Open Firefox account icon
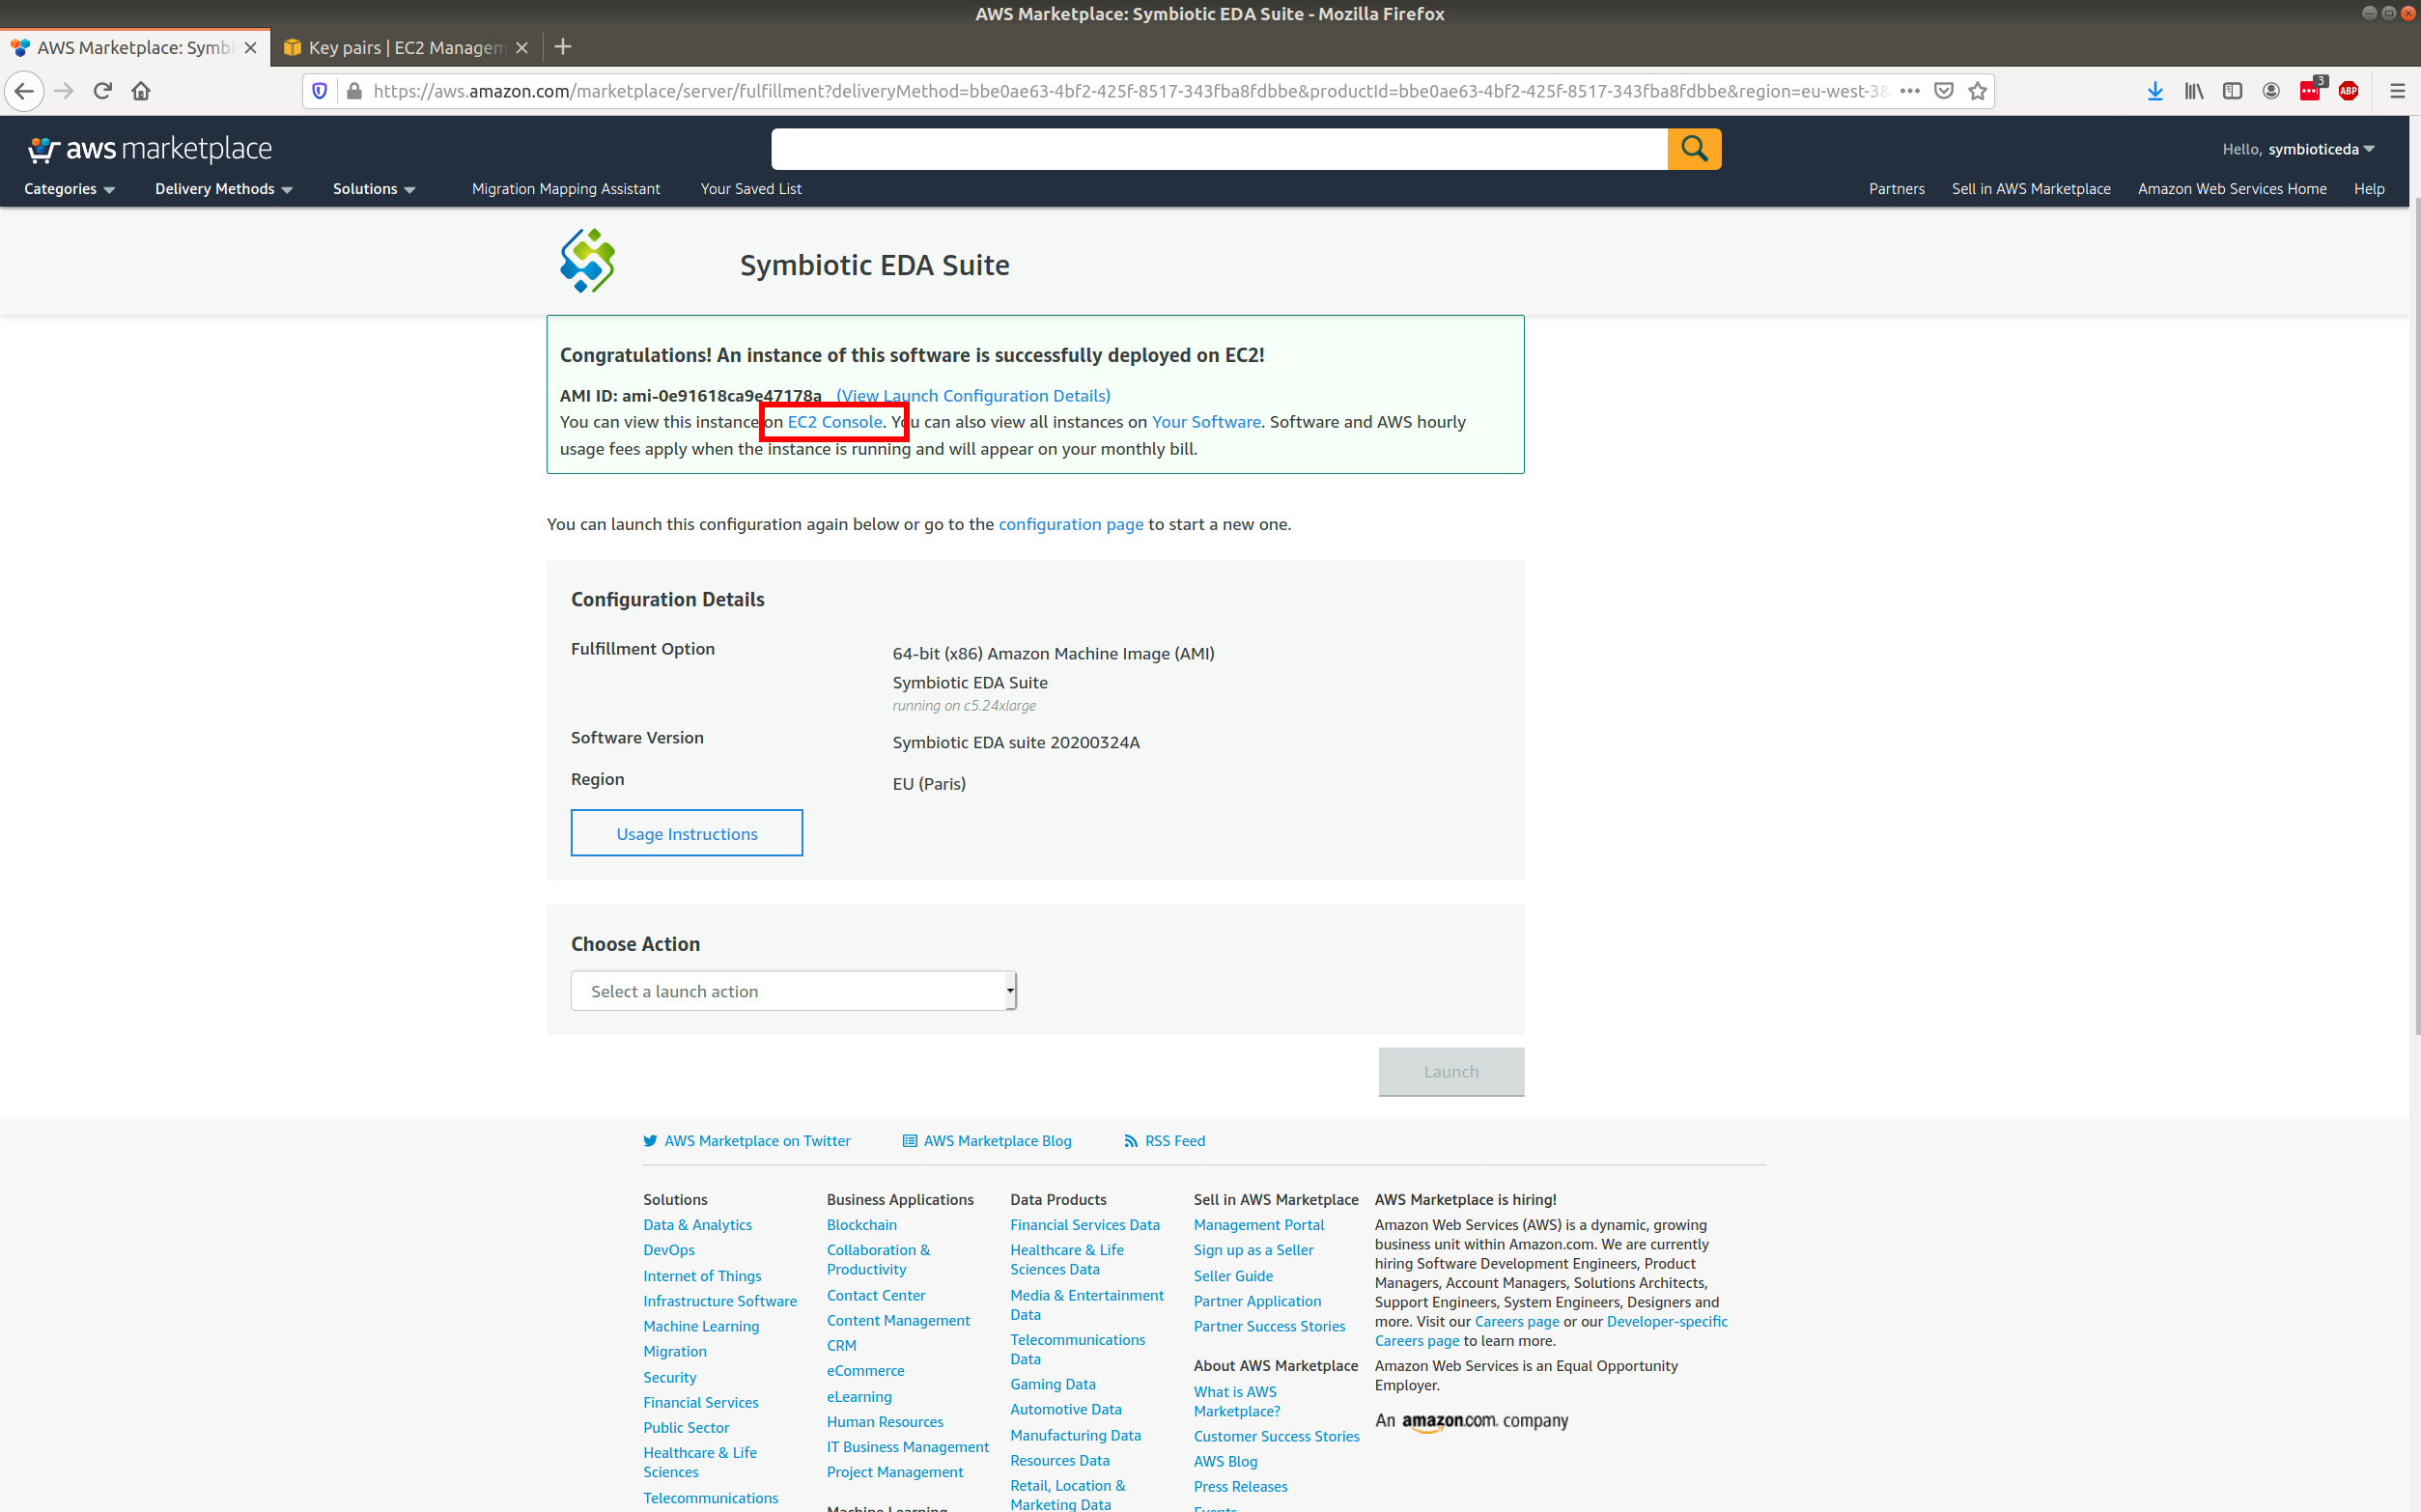Screen dimensions: 2421x1512 tap(2271, 91)
